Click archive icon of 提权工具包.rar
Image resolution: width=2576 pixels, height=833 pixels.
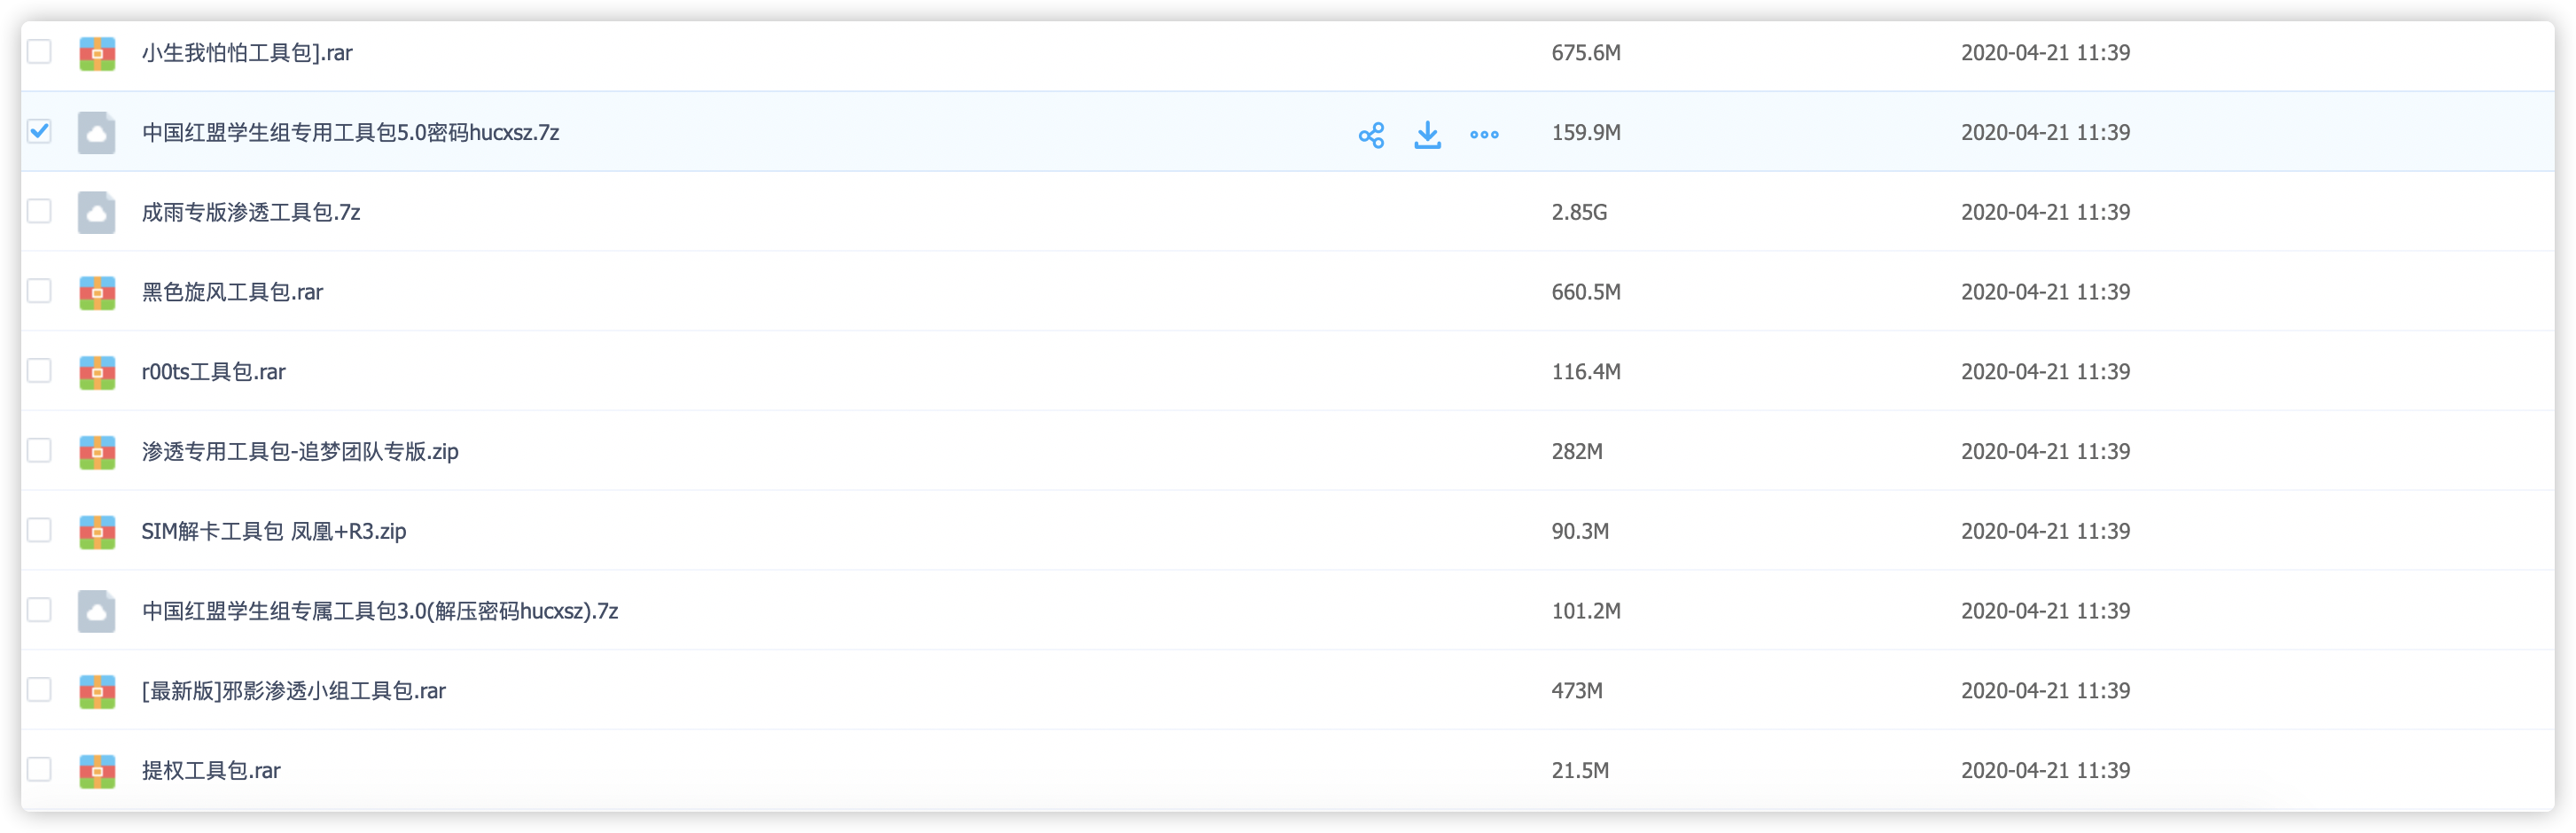(97, 771)
